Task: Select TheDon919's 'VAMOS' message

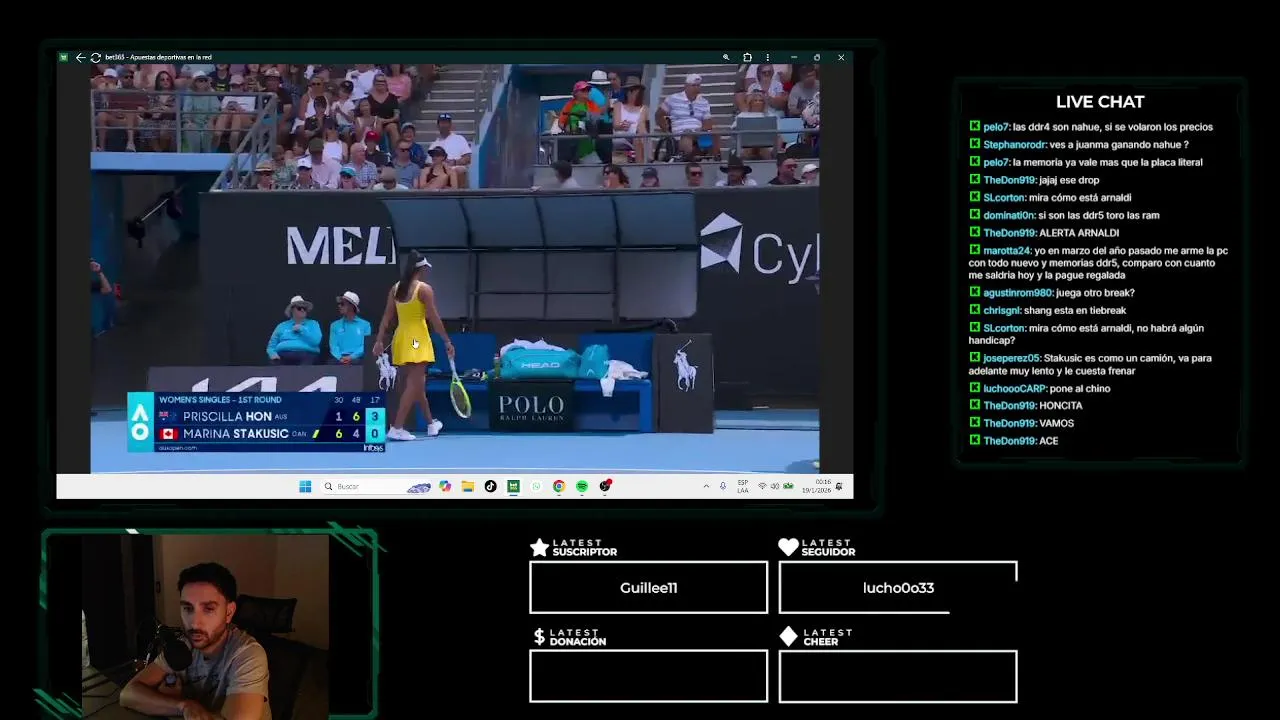Action: (x=1022, y=423)
